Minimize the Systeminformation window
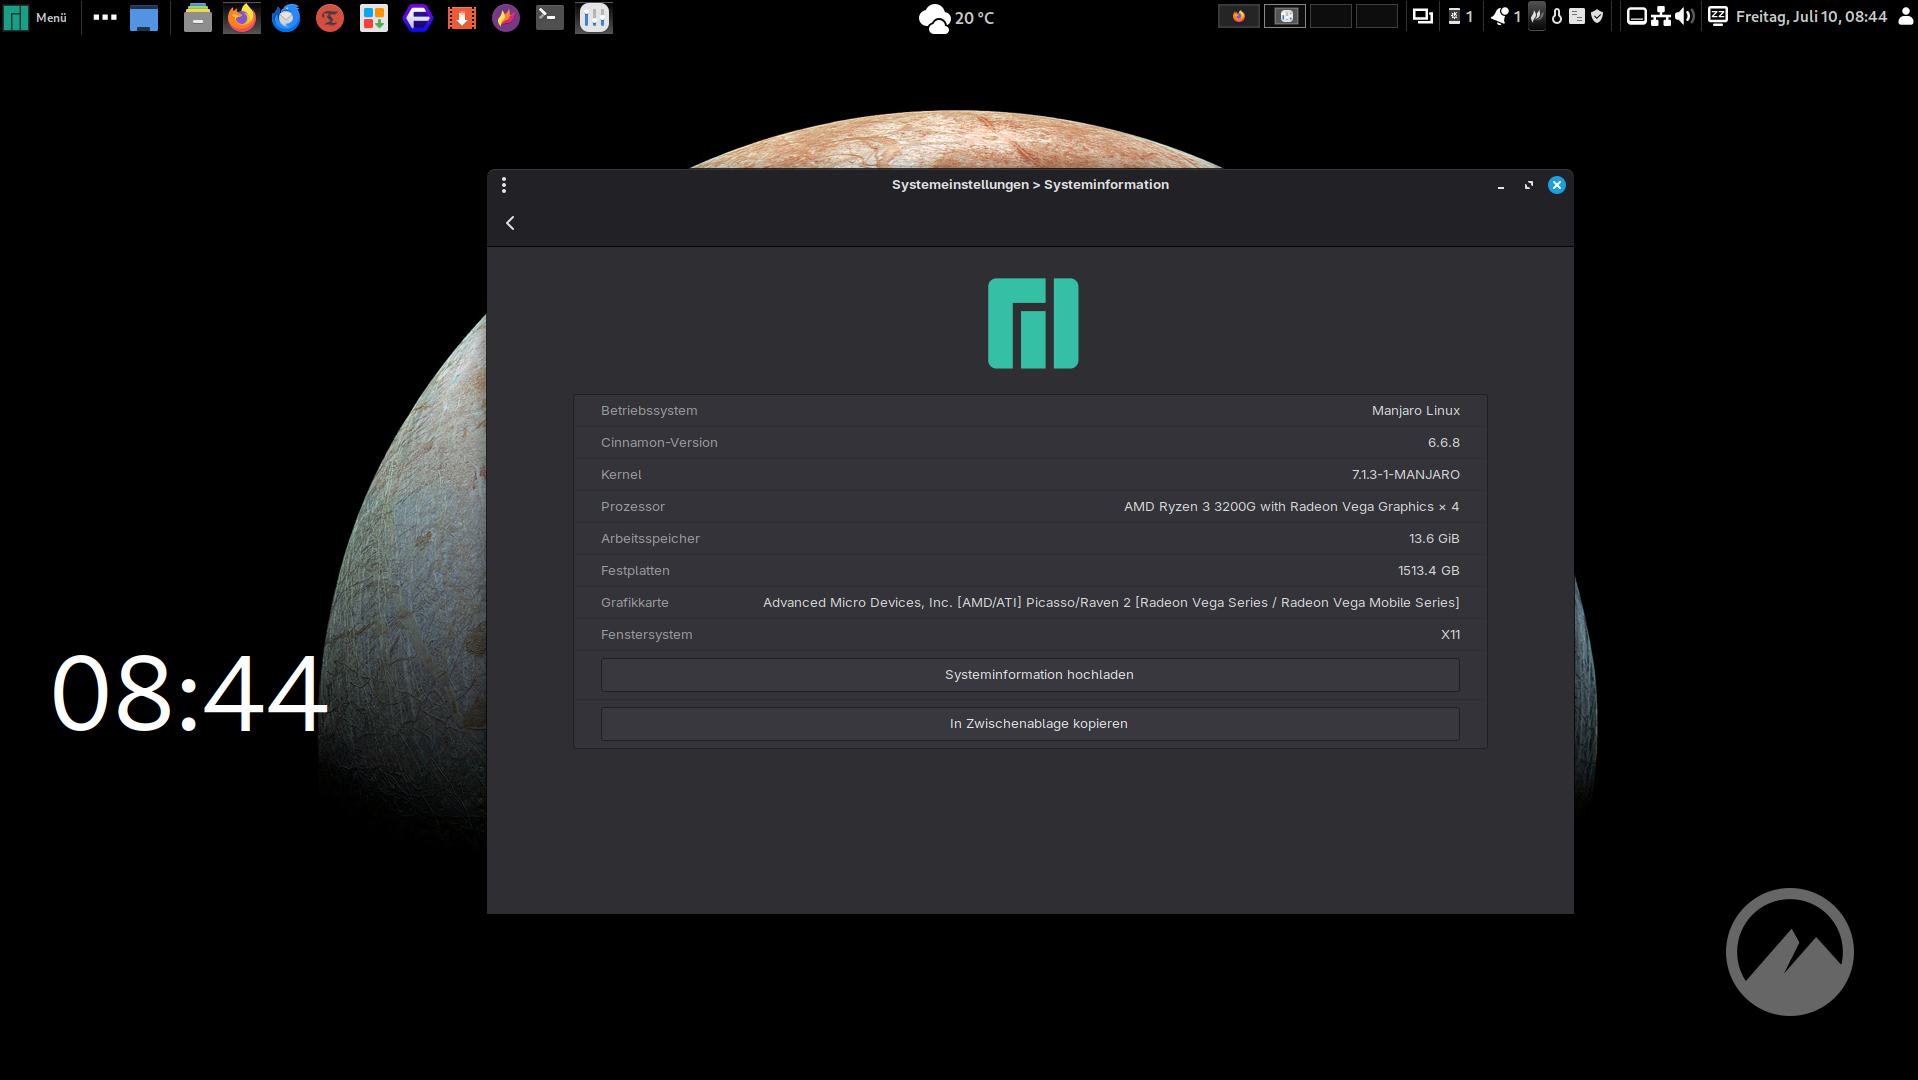 coord(1501,186)
